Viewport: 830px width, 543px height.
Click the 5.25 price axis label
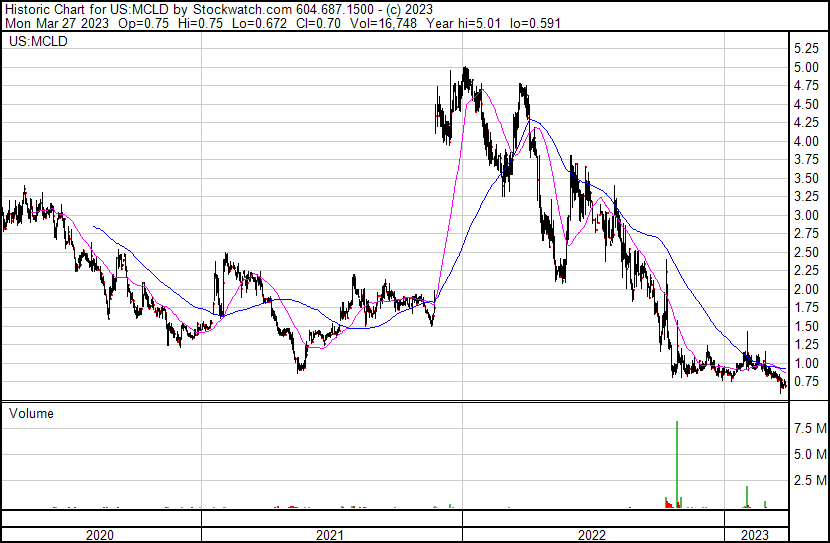[806, 49]
